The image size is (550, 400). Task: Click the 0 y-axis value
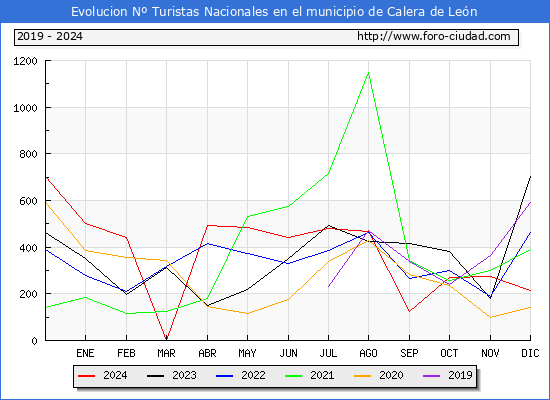click(34, 341)
